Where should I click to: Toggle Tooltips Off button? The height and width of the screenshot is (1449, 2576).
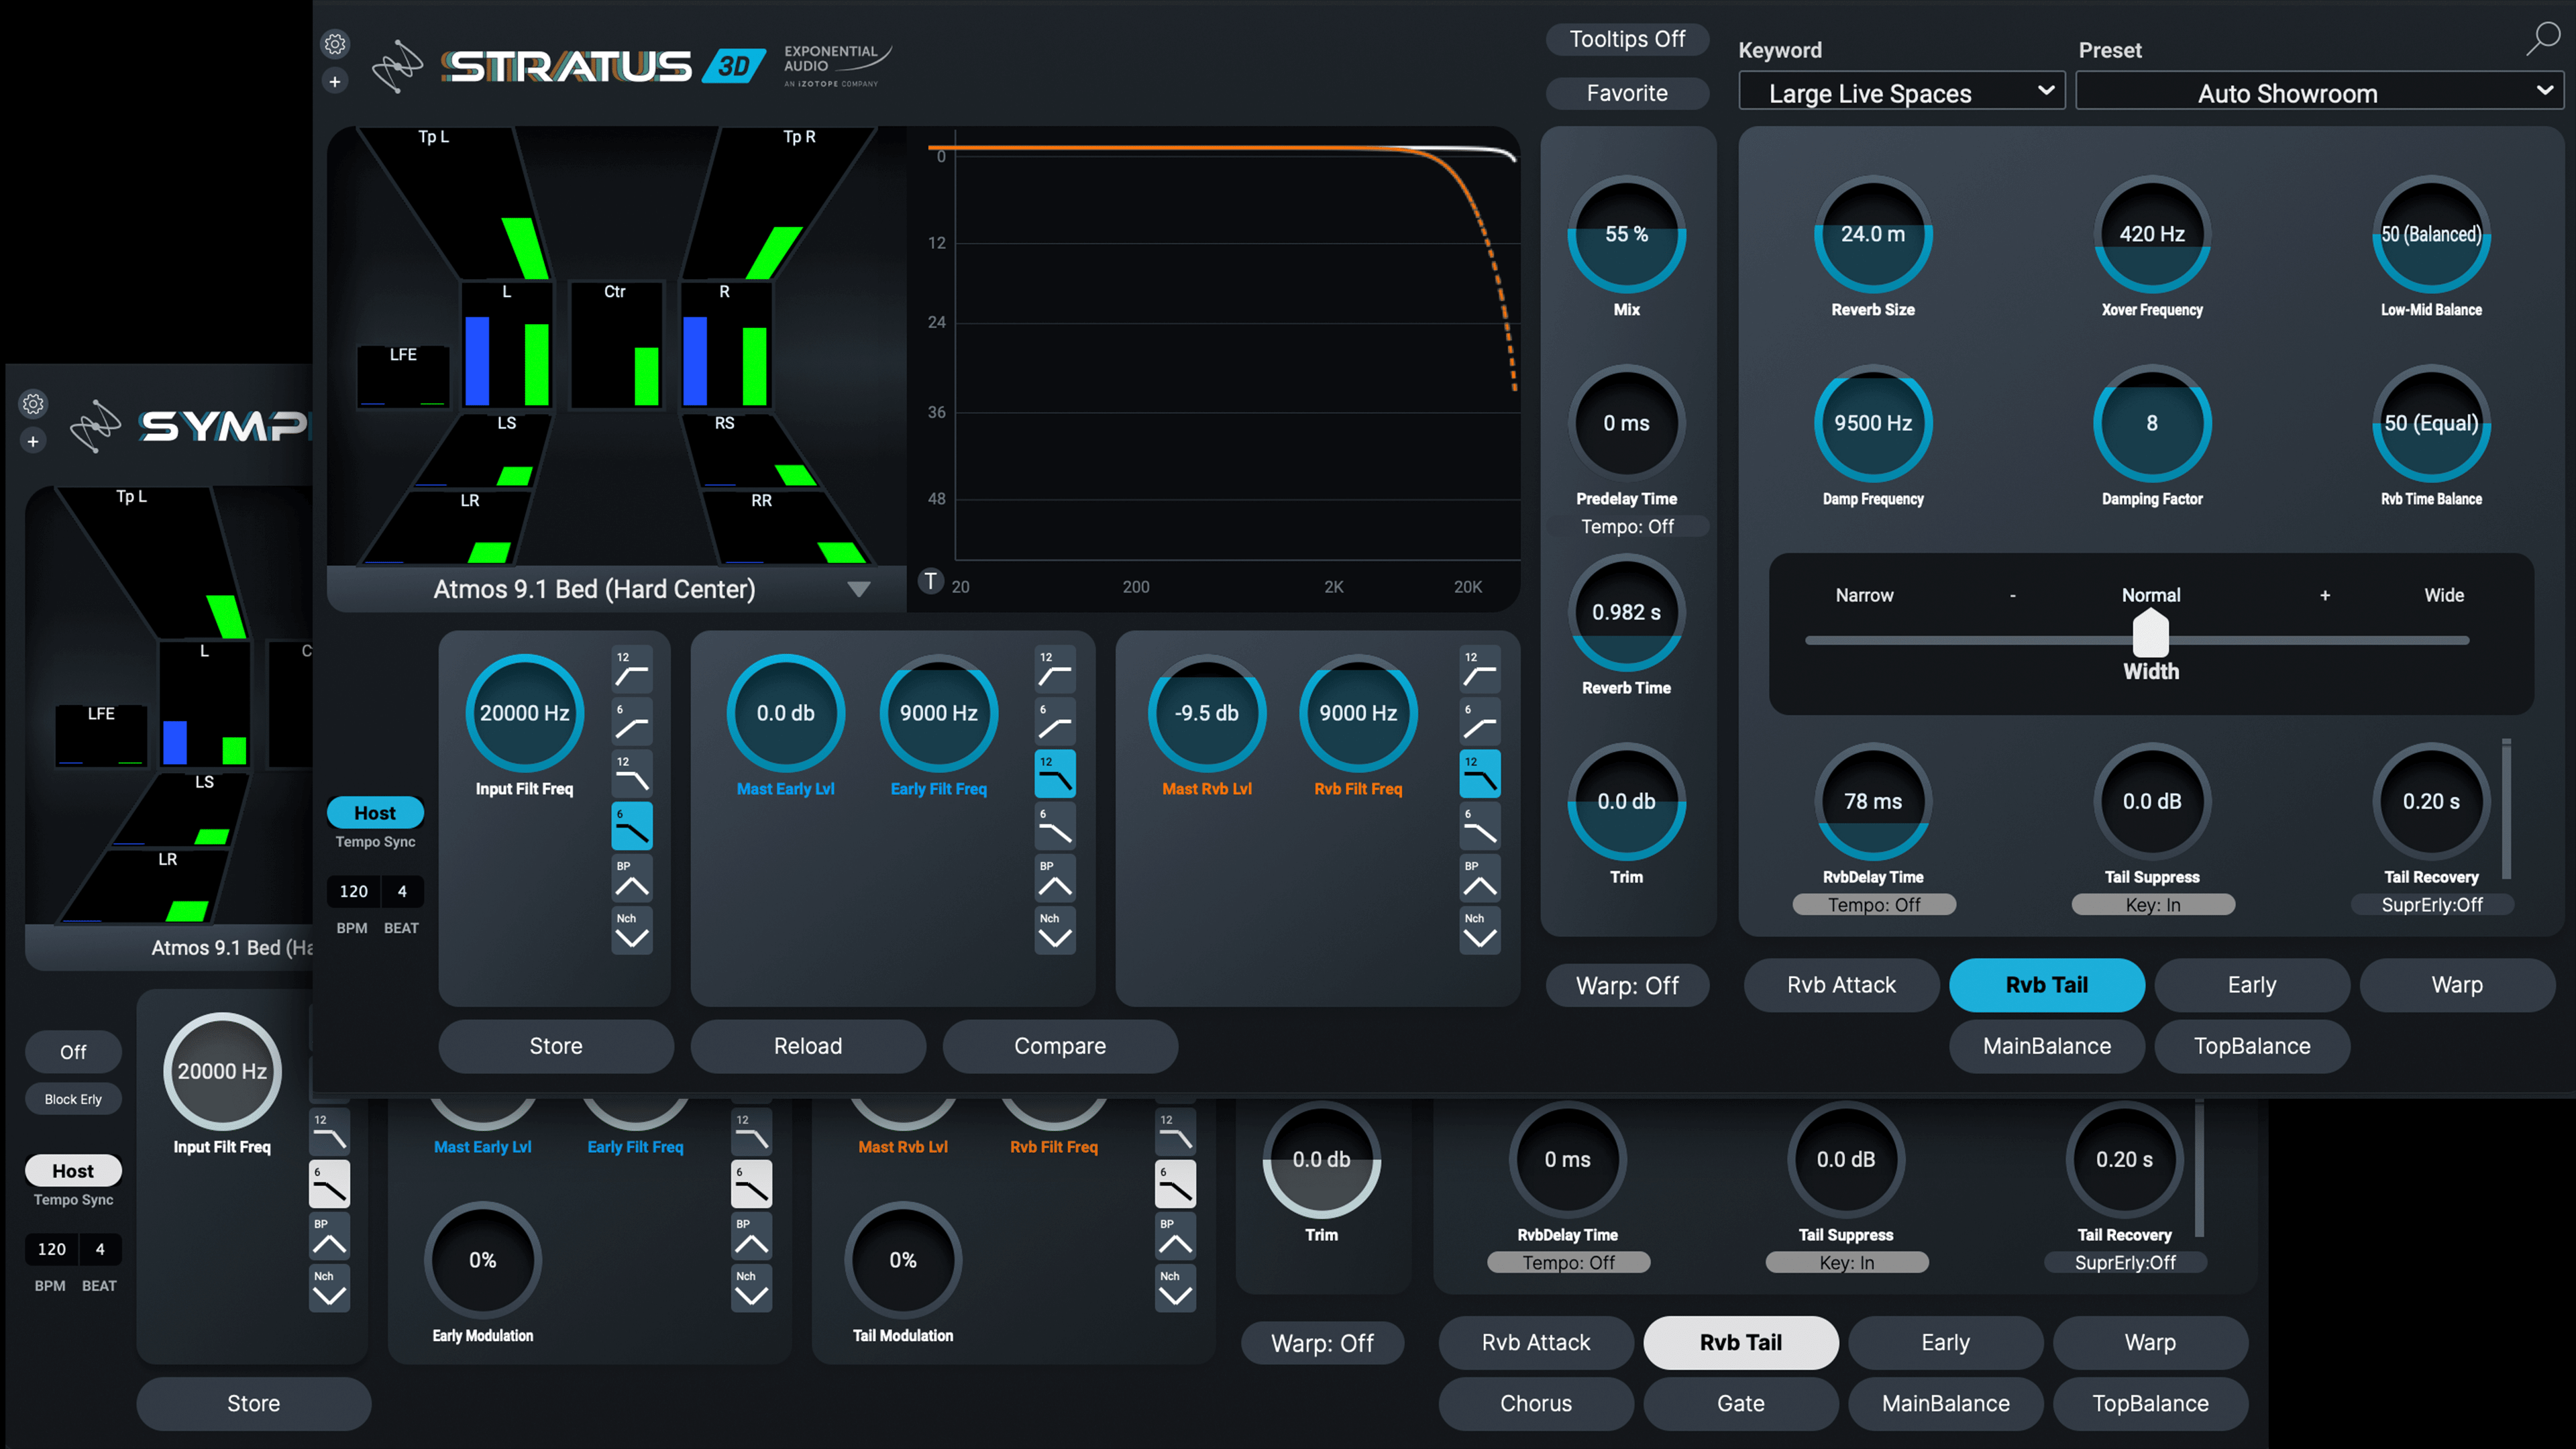[1627, 39]
